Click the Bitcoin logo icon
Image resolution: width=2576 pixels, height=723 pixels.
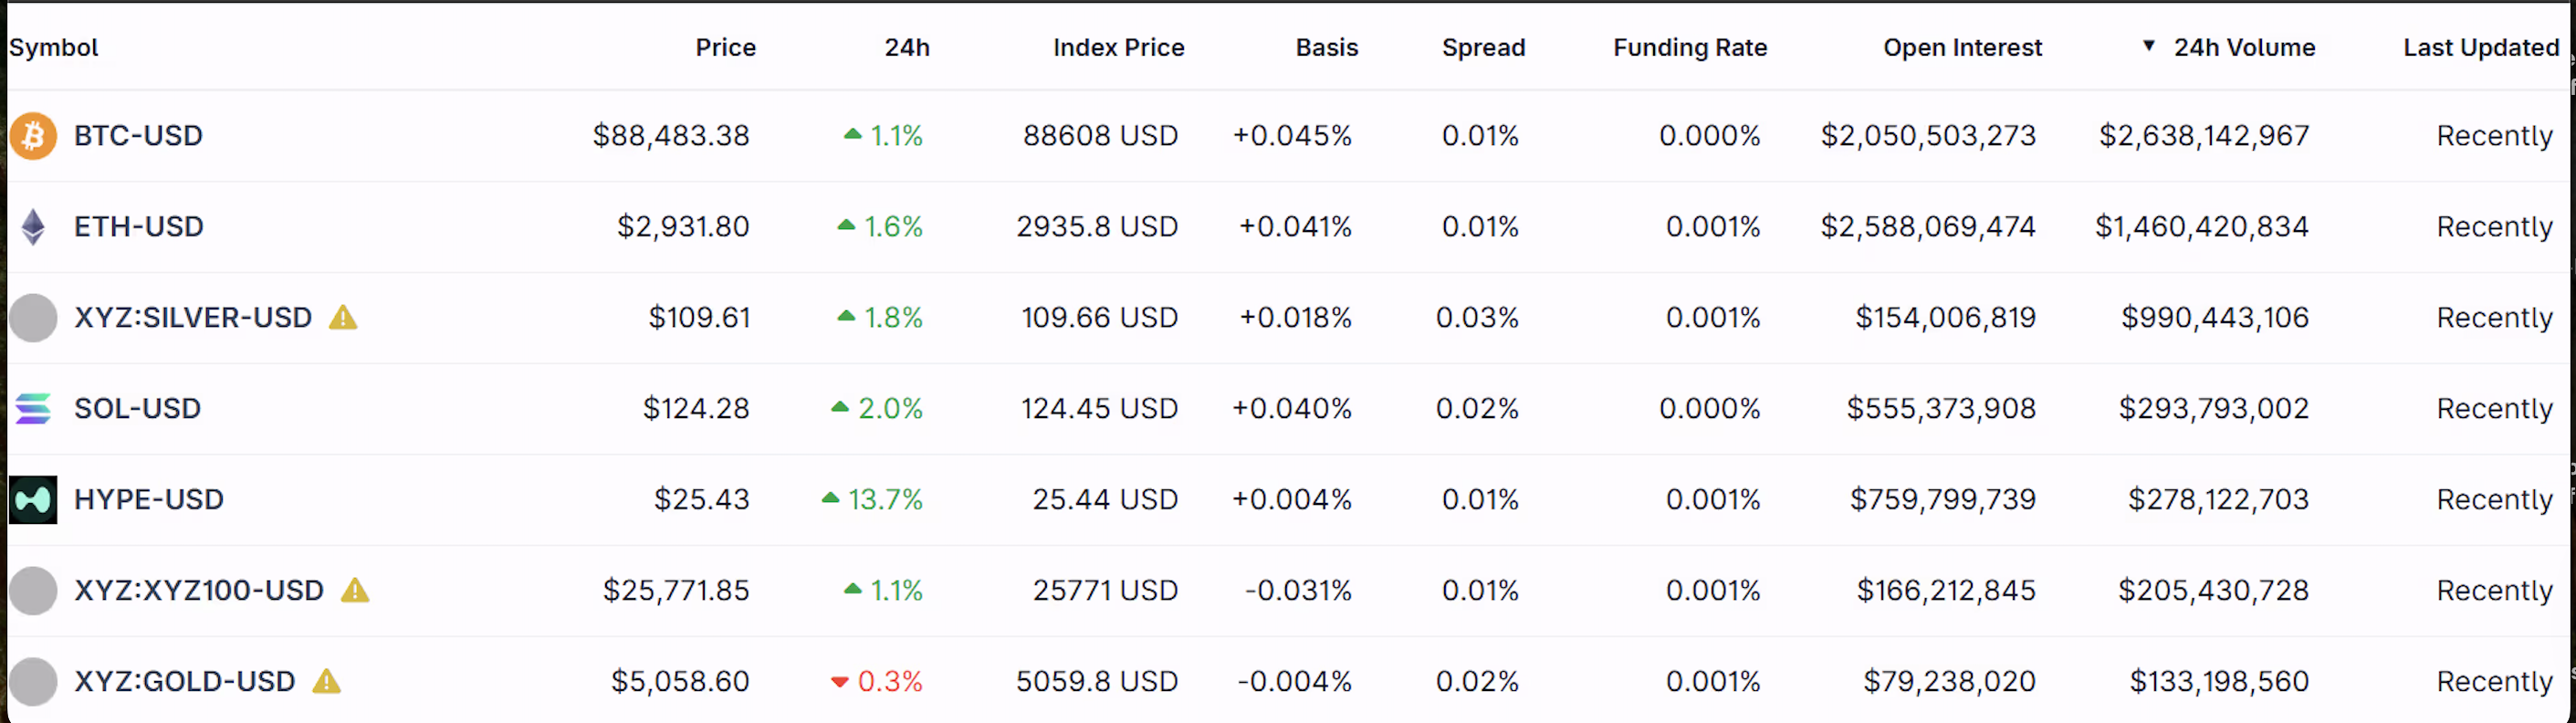pyautogui.click(x=33, y=135)
